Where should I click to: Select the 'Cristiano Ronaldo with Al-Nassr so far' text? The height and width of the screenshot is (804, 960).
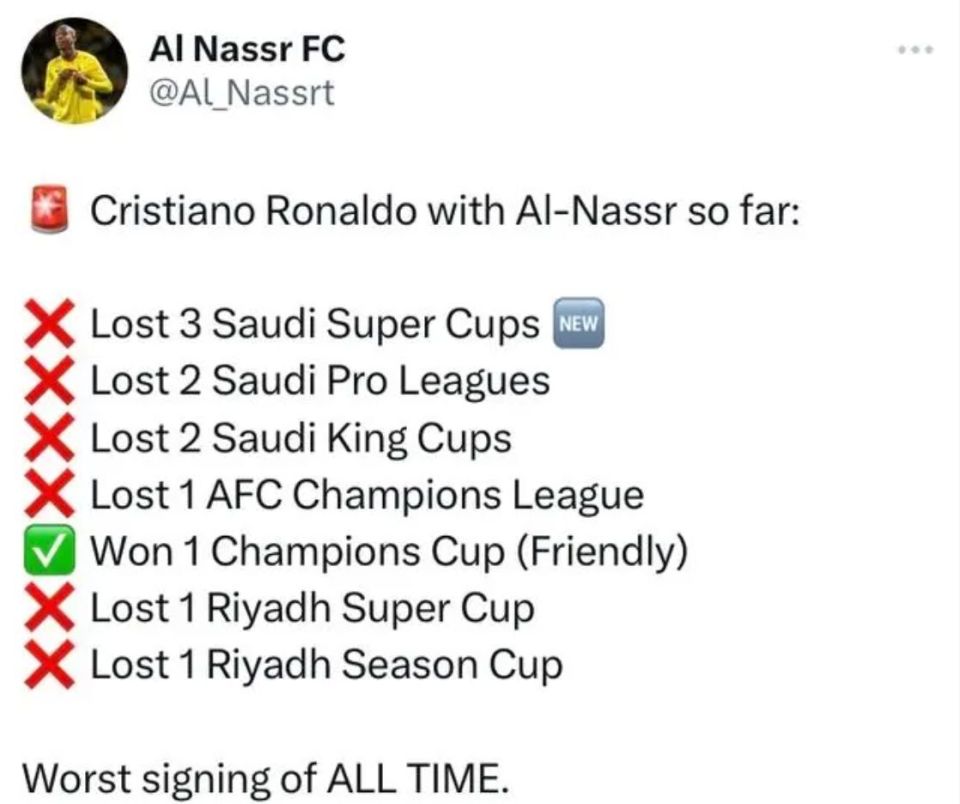[x=445, y=211]
